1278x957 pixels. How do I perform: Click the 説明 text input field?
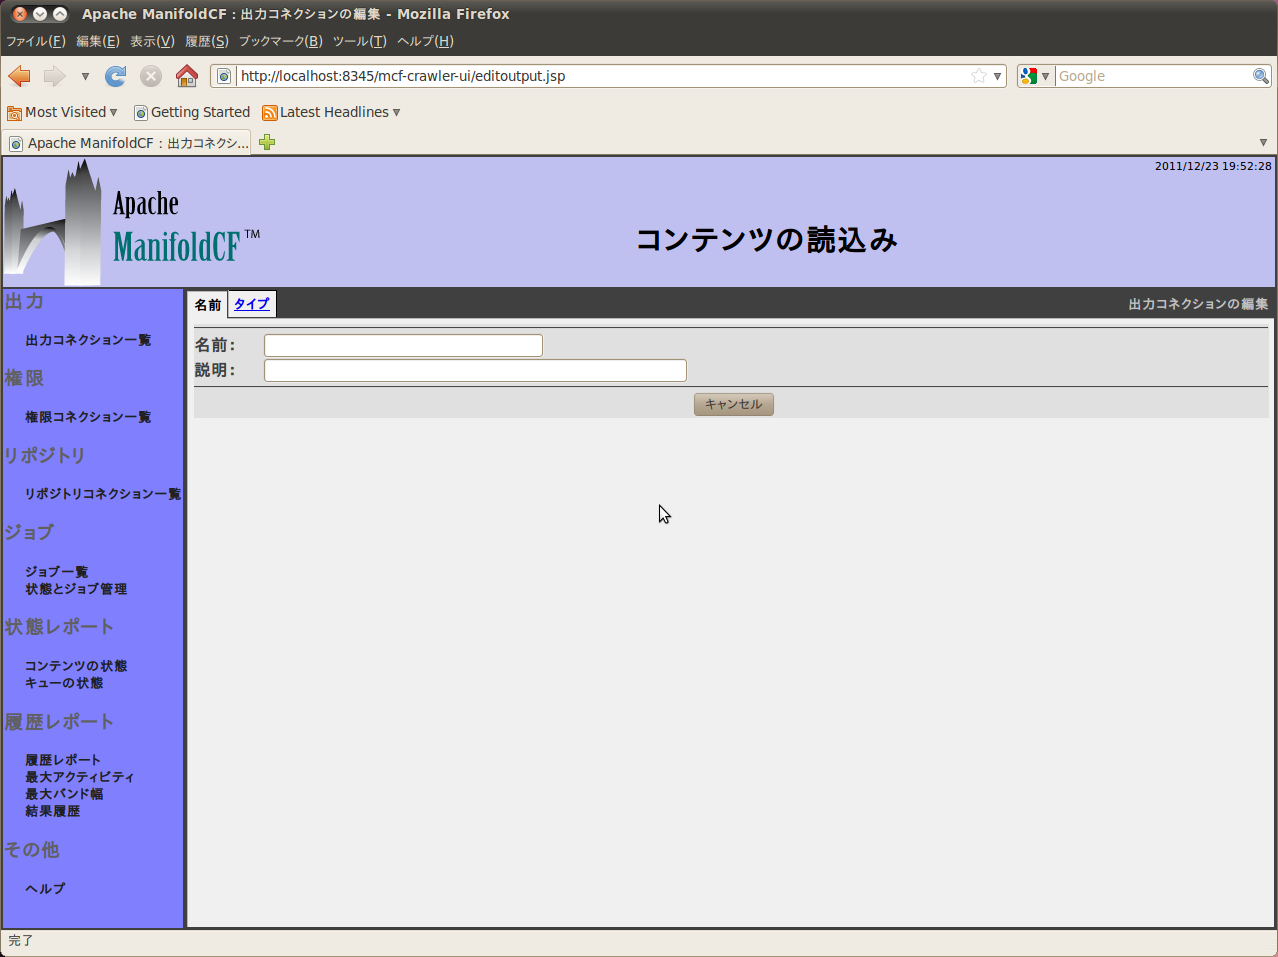pos(475,370)
